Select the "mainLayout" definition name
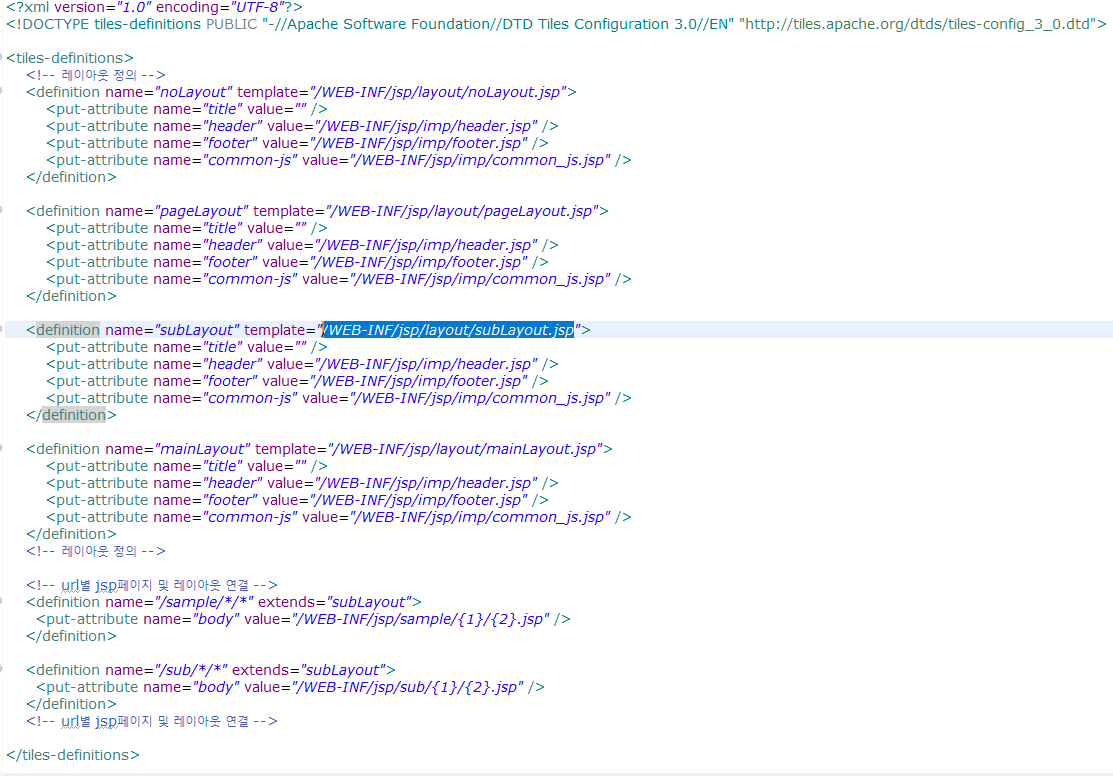Screen dimensions: 1113x776 point(202,449)
